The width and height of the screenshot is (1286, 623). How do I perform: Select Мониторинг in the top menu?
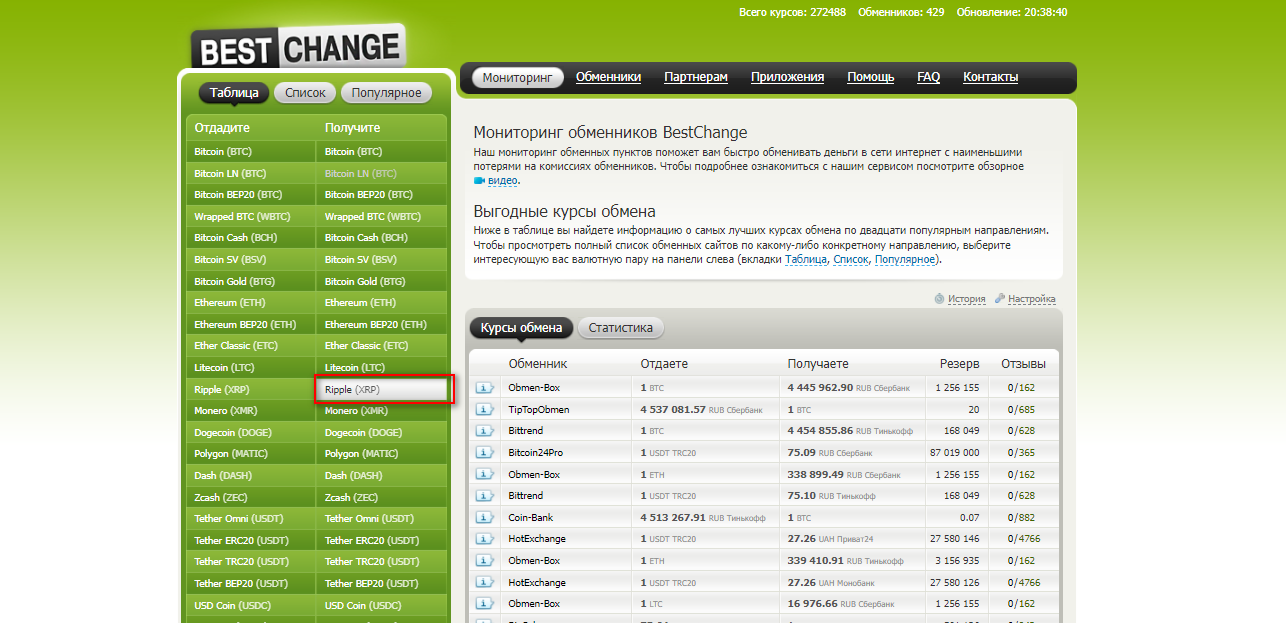coord(517,77)
